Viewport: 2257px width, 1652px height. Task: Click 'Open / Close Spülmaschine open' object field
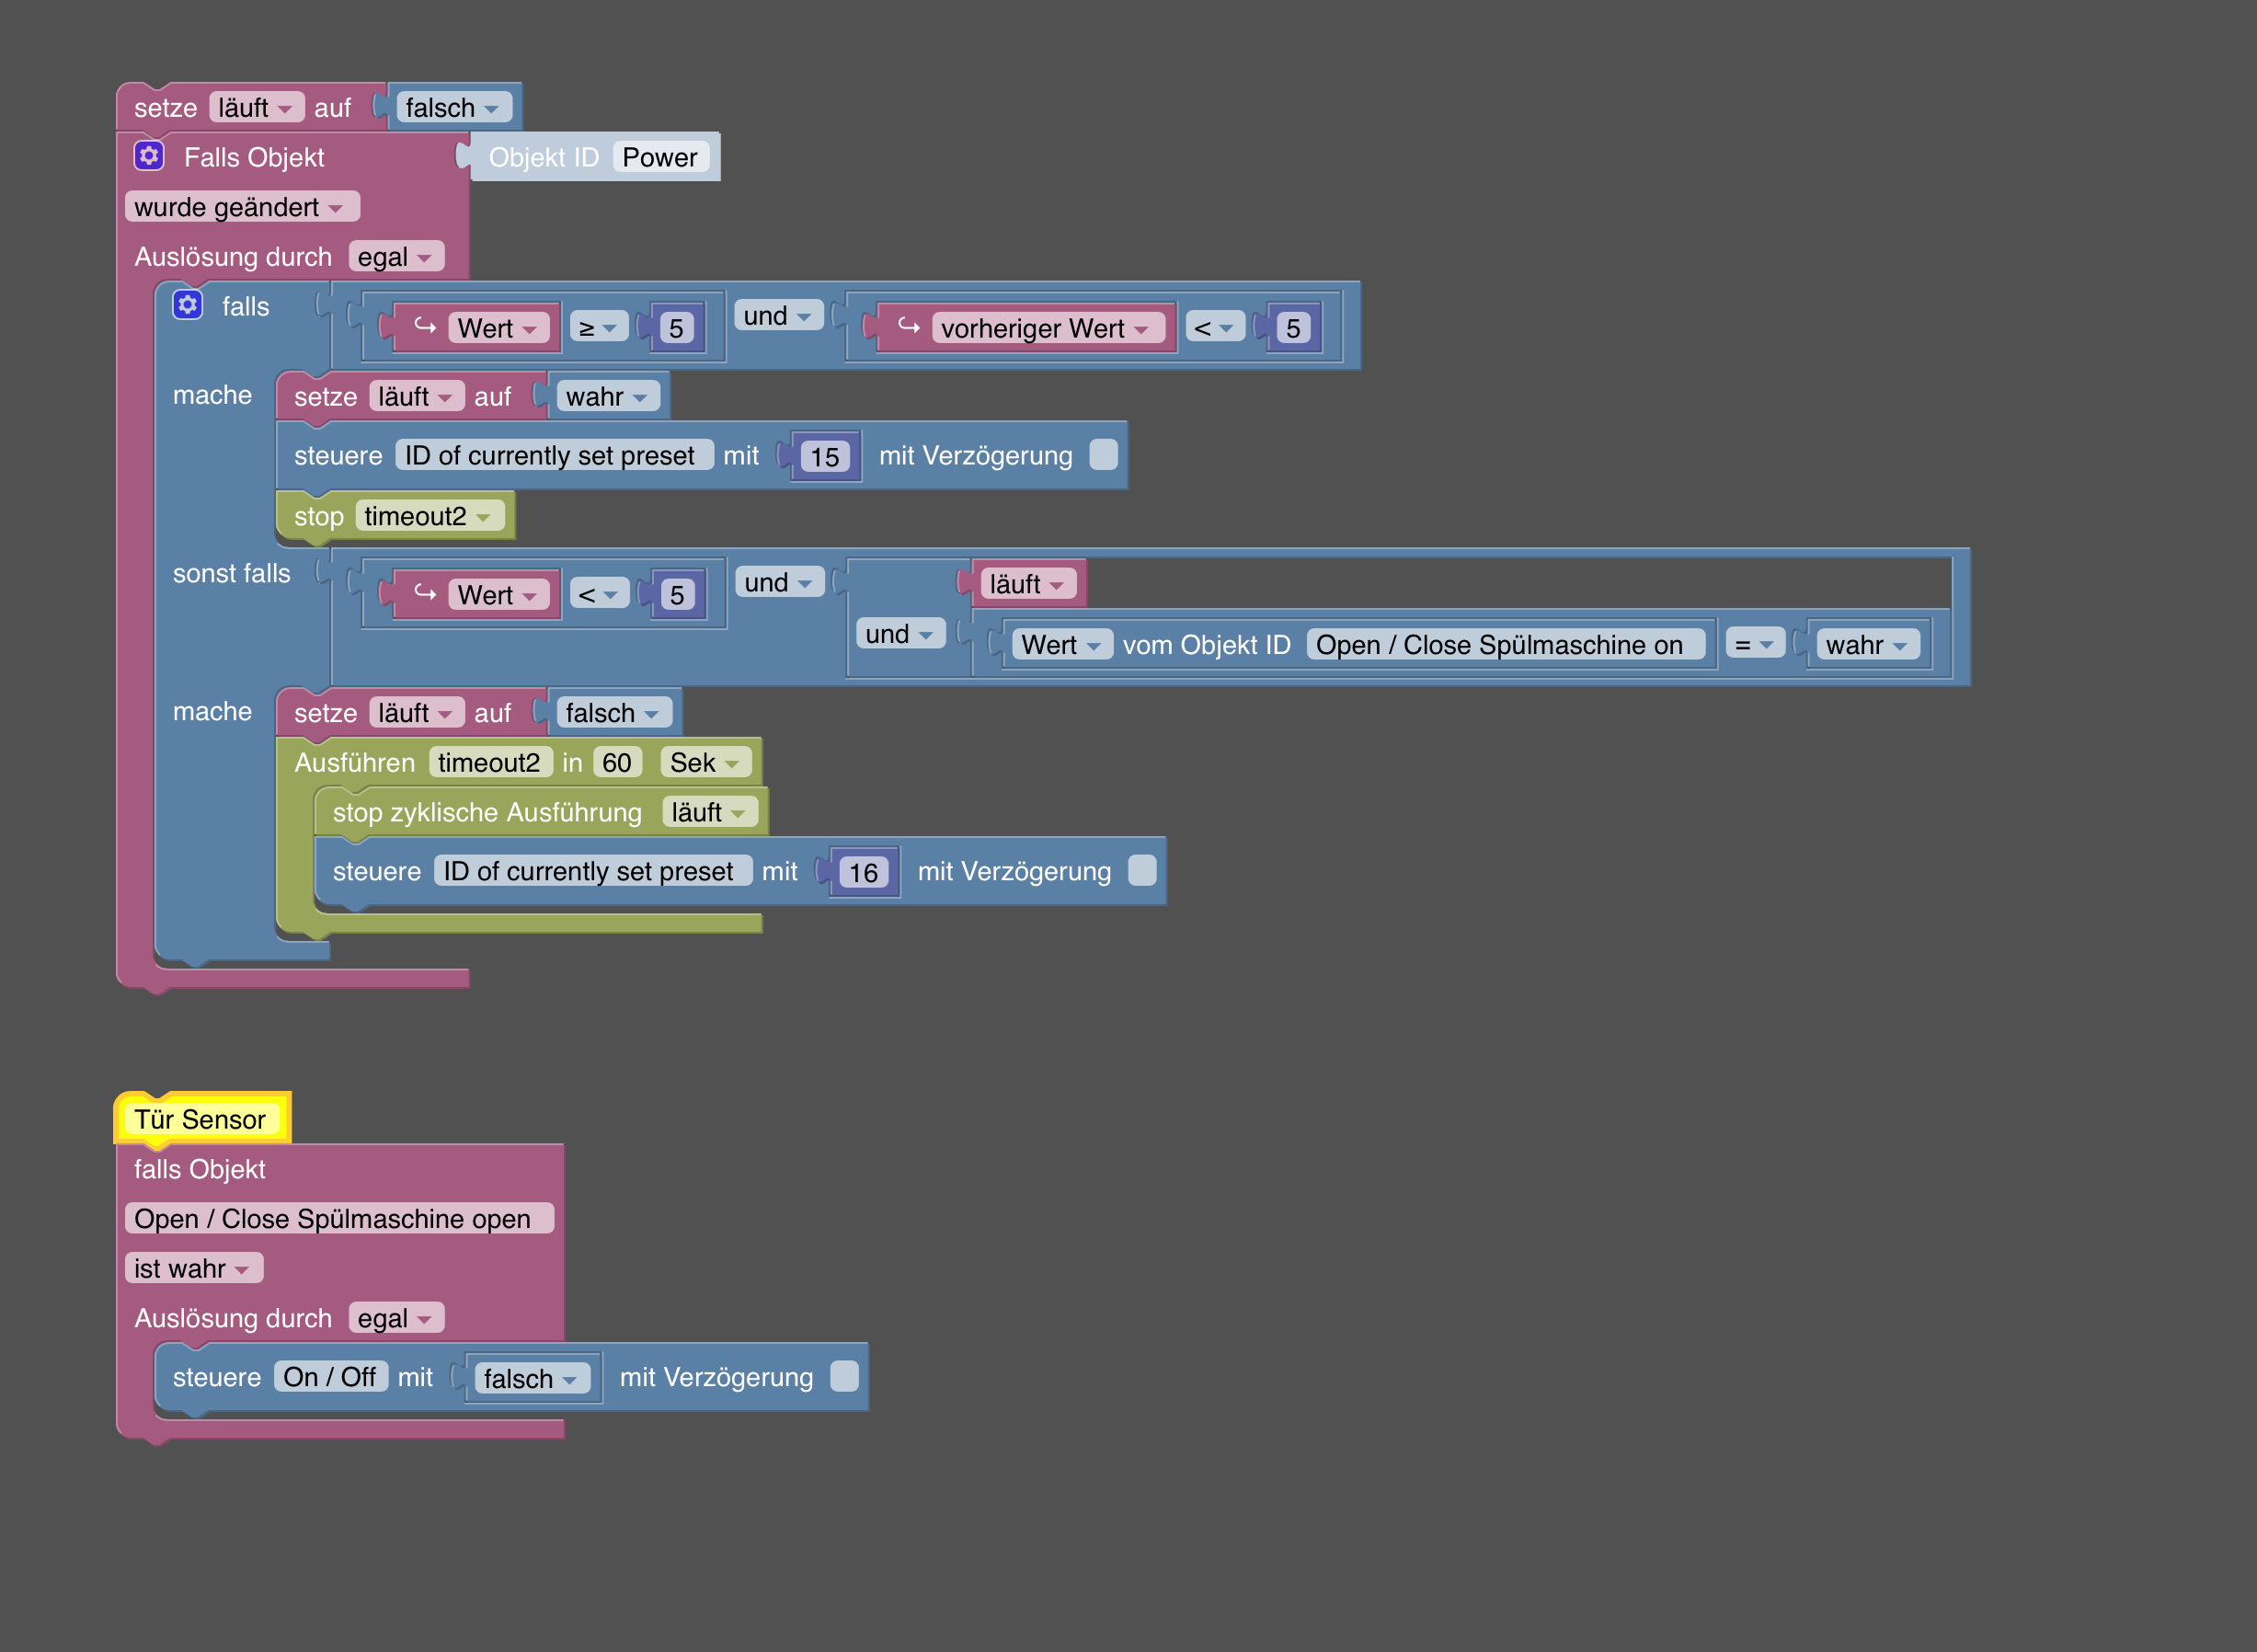point(338,1218)
